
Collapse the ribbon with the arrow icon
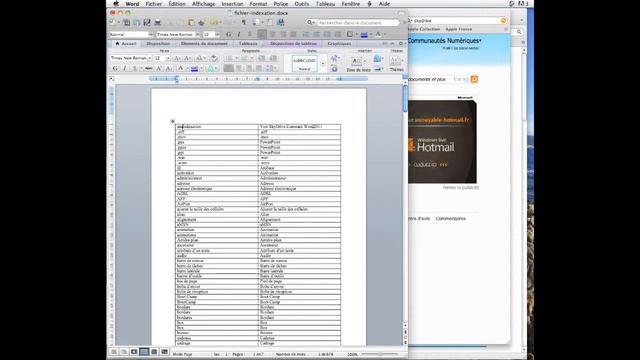[x=393, y=43]
